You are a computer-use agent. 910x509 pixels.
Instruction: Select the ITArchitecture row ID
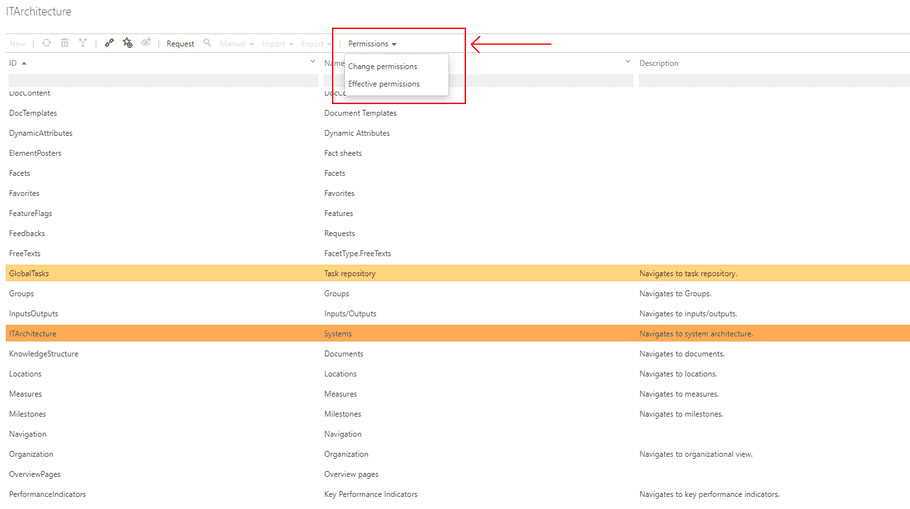point(32,334)
